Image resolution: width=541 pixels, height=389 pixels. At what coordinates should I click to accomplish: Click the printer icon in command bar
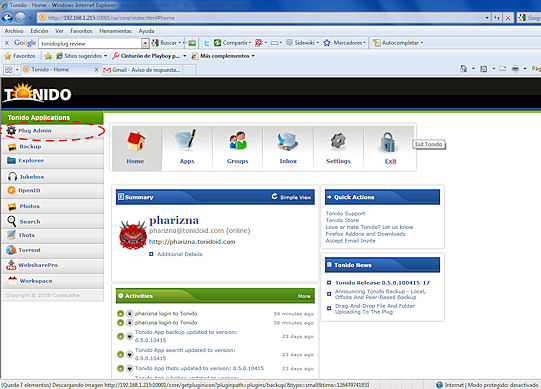pyautogui.click(x=515, y=69)
